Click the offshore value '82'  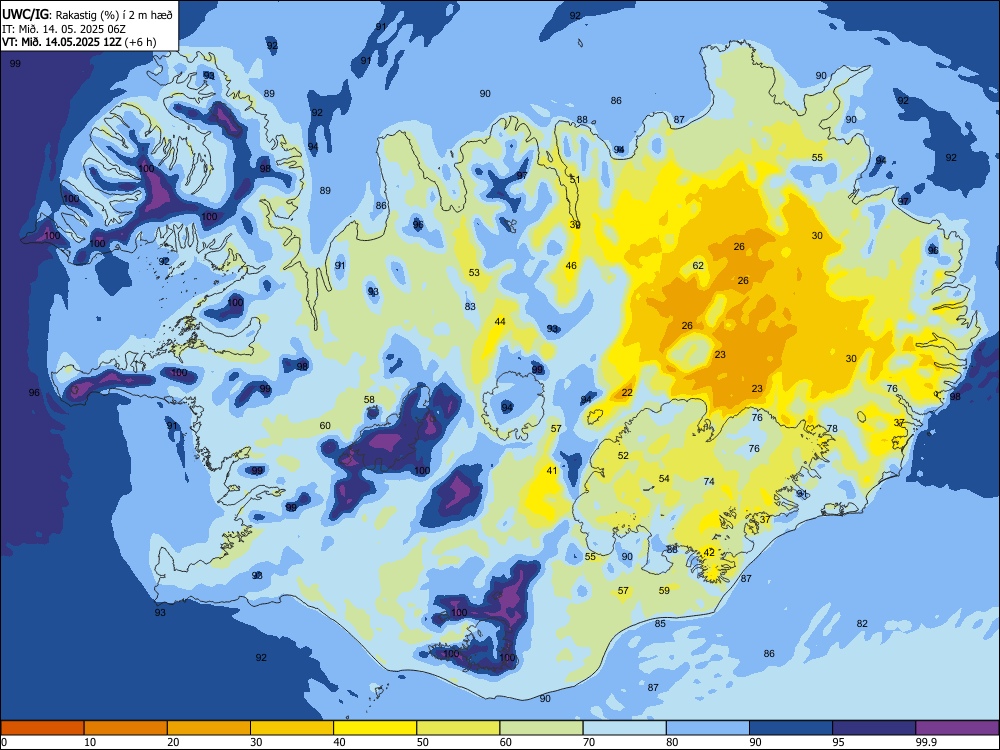[862, 623]
